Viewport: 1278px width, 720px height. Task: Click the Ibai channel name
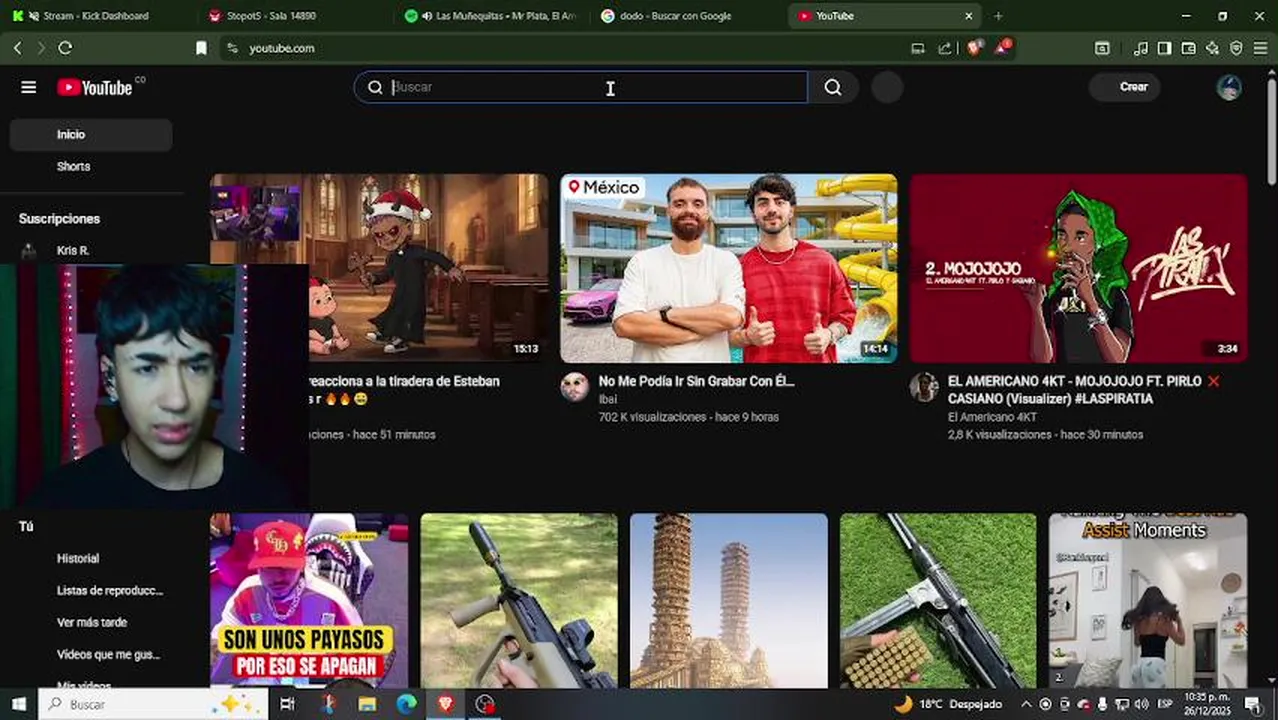pos(608,399)
